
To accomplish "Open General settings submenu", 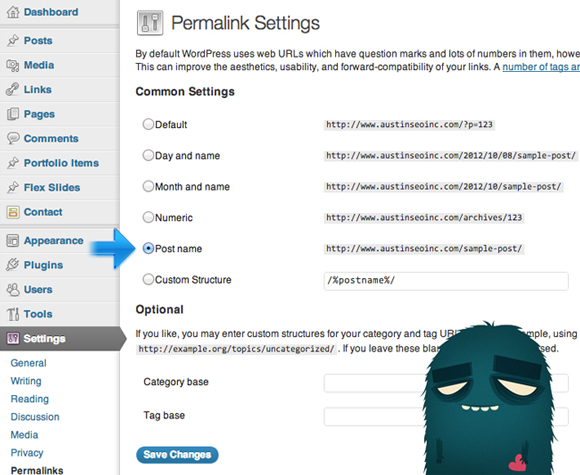I will click(28, 363).
